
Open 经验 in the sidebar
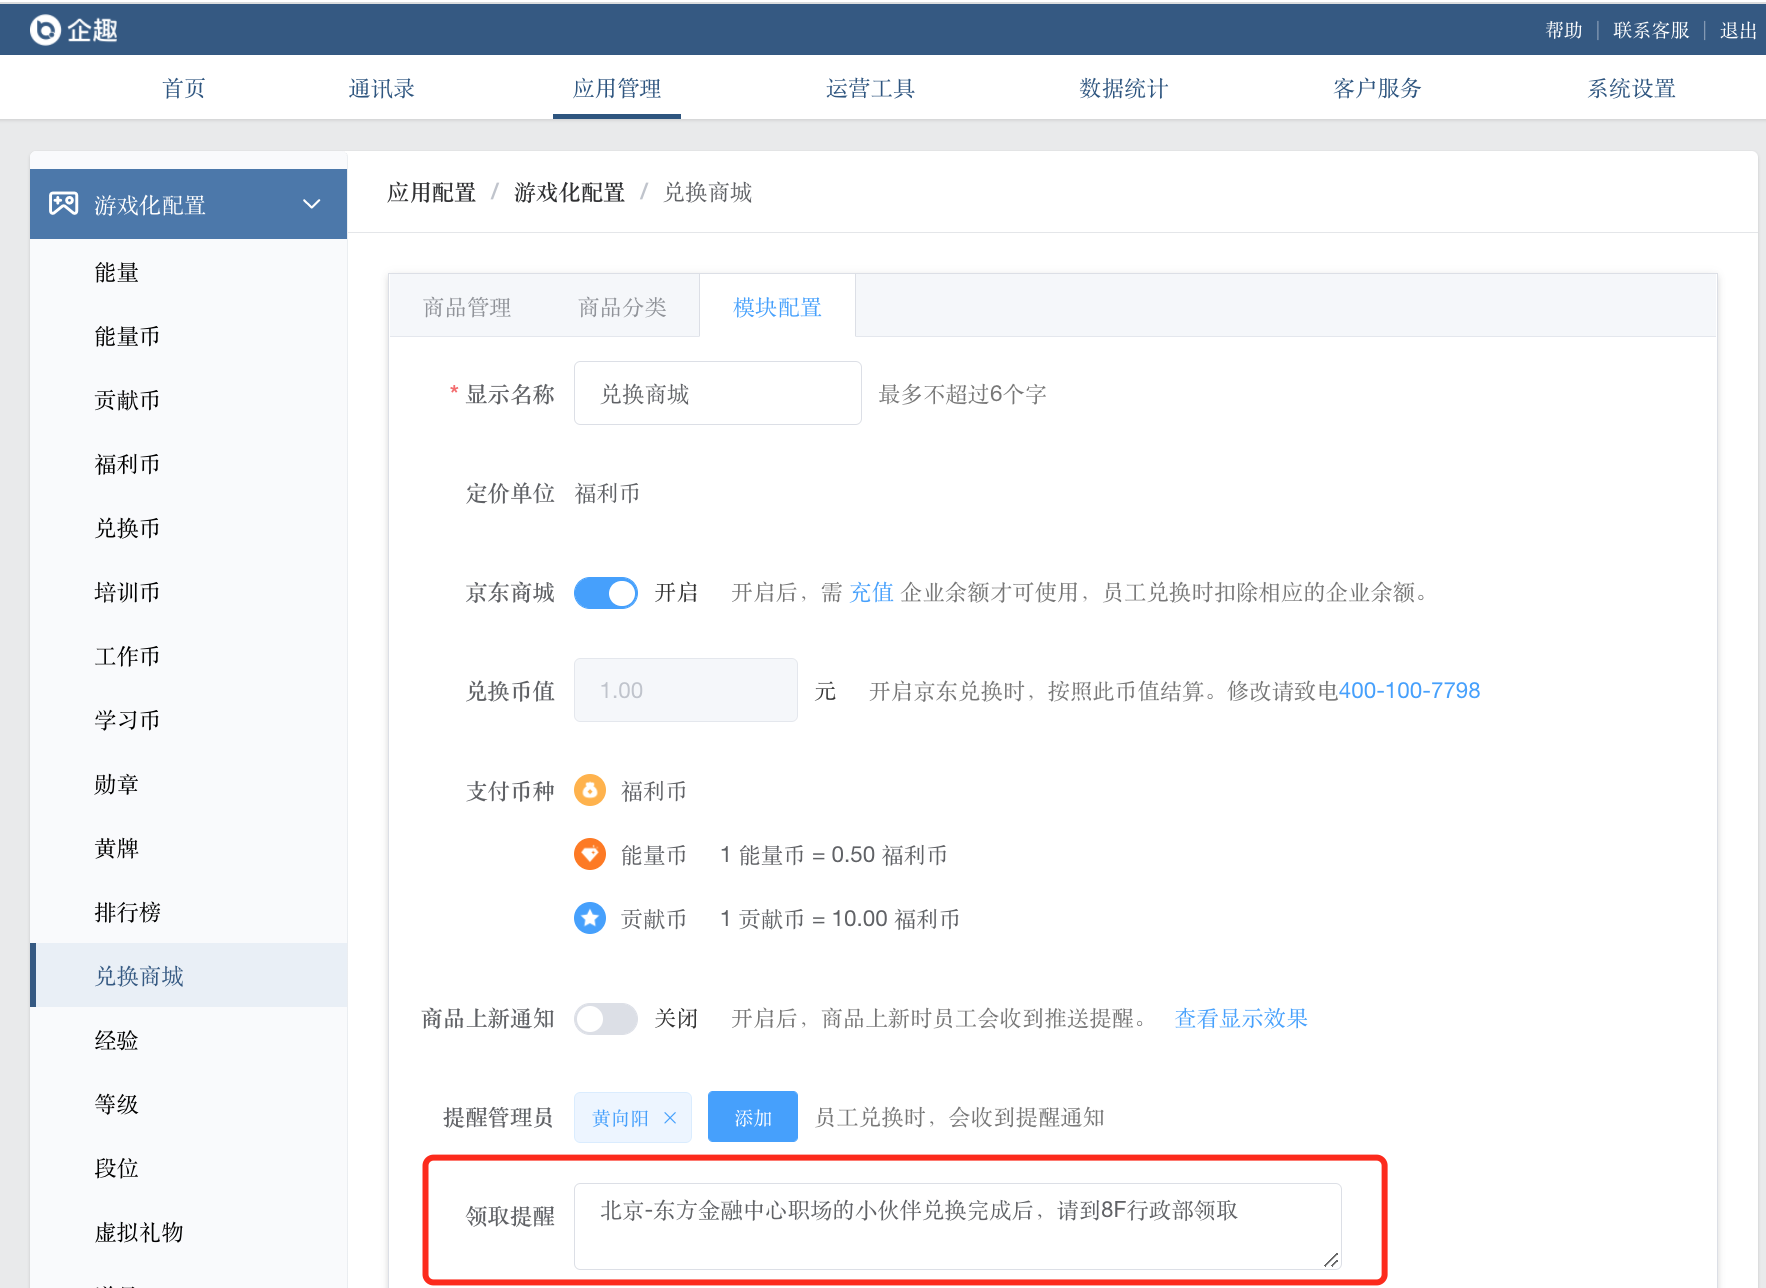tap(117, 1040)
